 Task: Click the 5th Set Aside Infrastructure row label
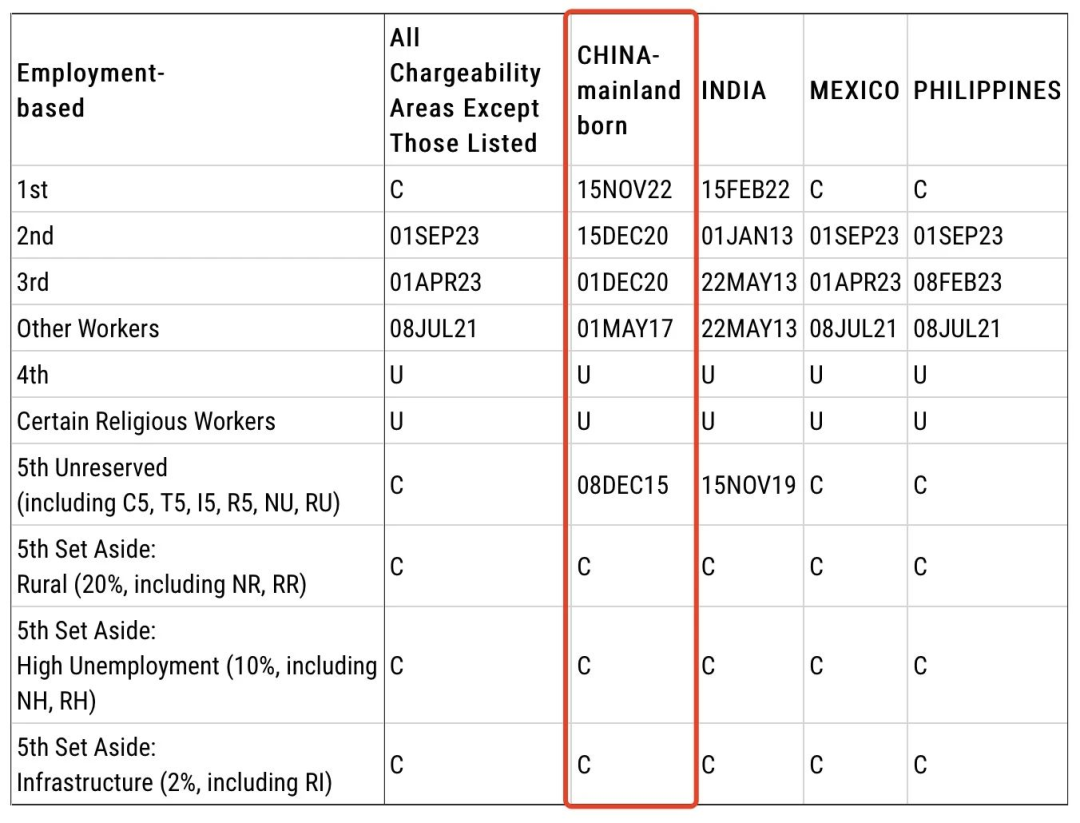(x=174, y=764)
